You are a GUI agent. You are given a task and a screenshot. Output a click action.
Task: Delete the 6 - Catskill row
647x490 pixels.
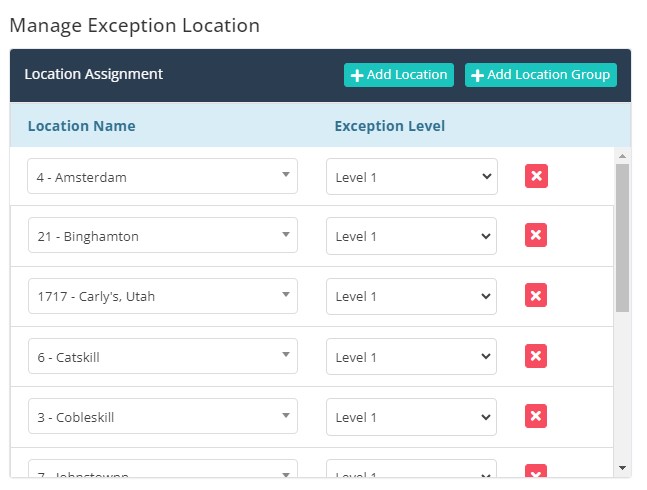coord(536,356)
